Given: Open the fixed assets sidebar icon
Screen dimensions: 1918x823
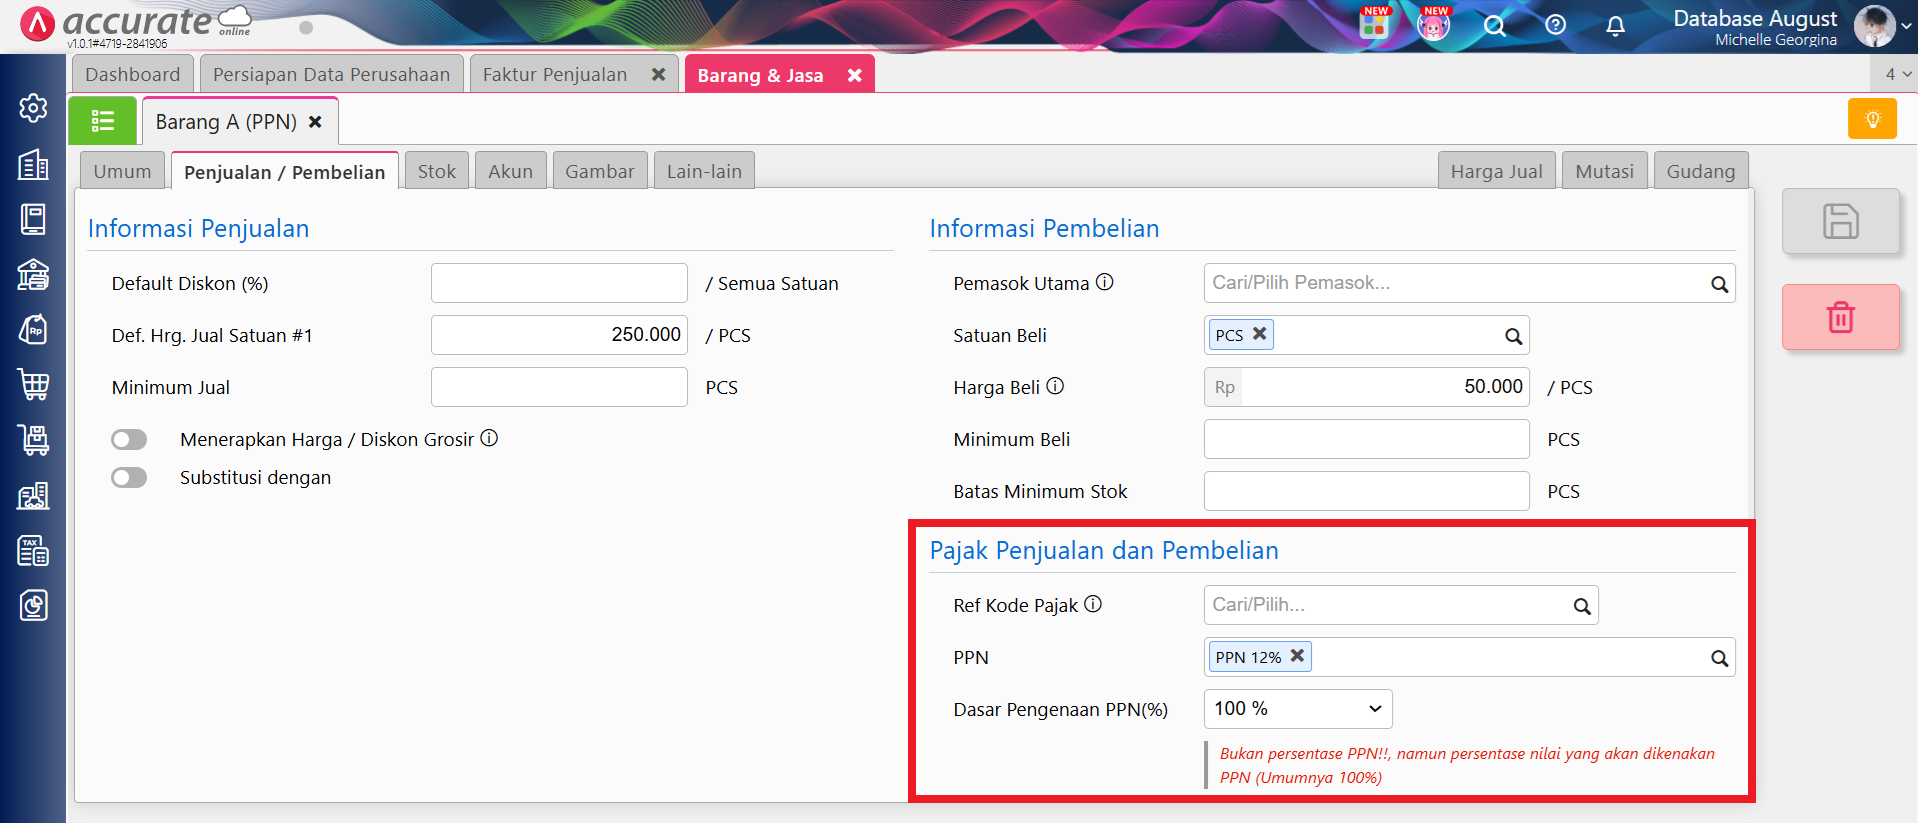Looking at the screenshot, I should coord(33,495).
